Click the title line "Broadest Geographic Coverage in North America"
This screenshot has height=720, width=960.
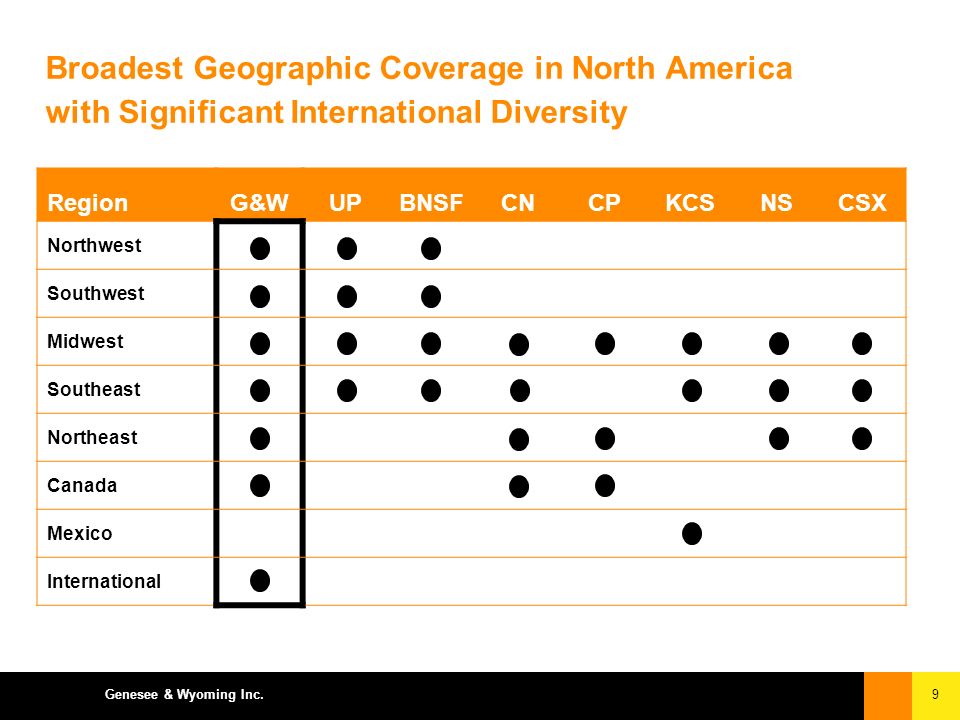point(419,68)
